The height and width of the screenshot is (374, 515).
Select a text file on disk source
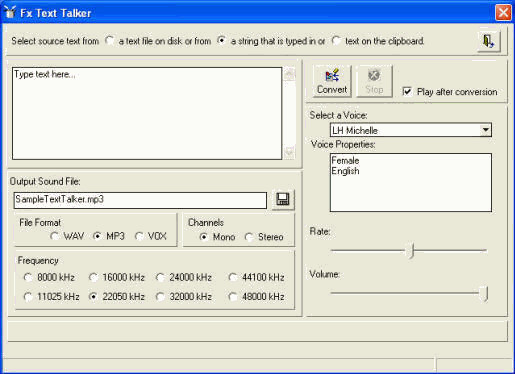click(109, 41)
